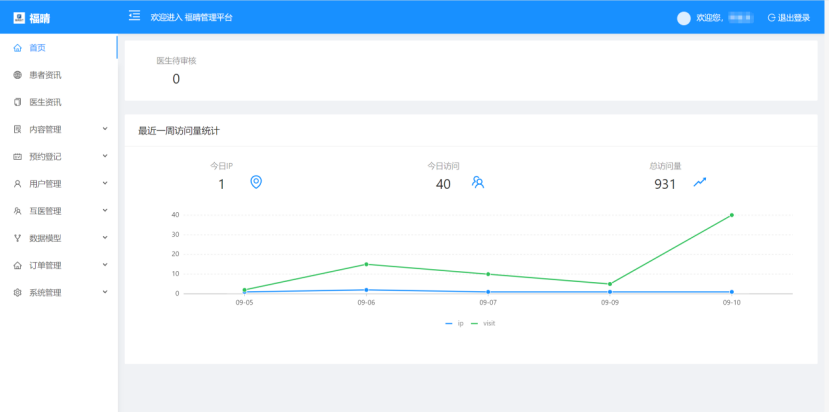
Task: Open the 首页 menu item
Action: (x=37, y=48)
